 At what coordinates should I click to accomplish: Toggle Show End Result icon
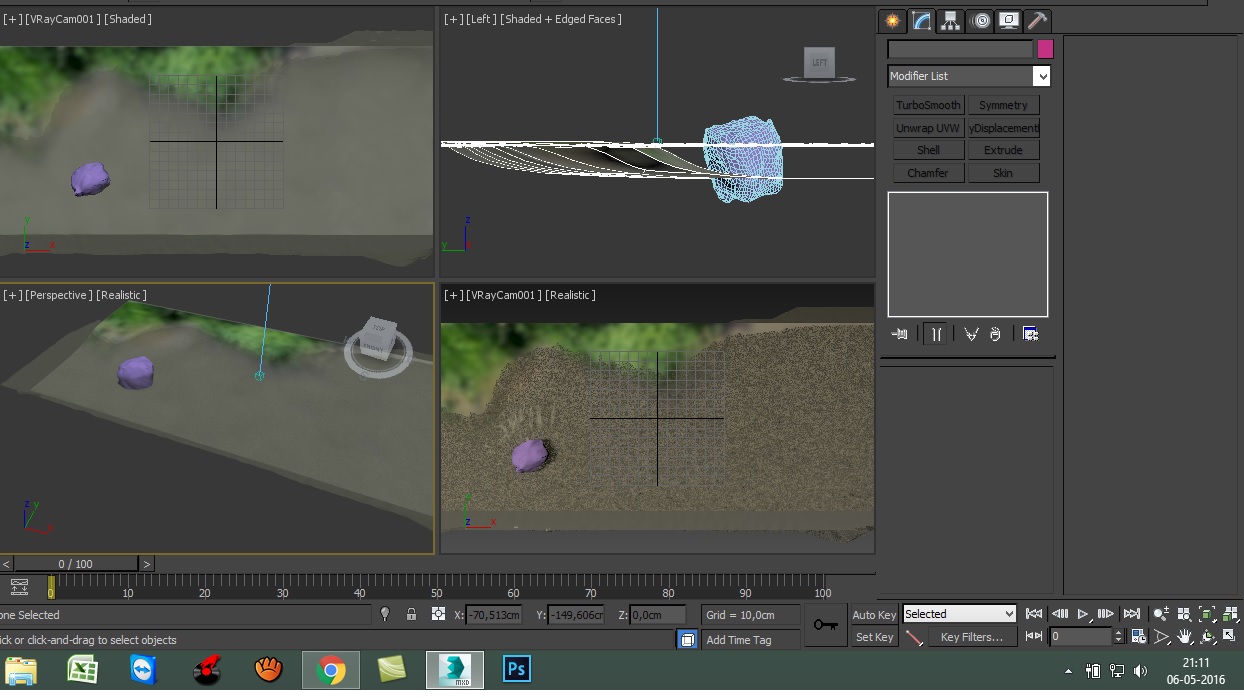(x=936, y=334)
